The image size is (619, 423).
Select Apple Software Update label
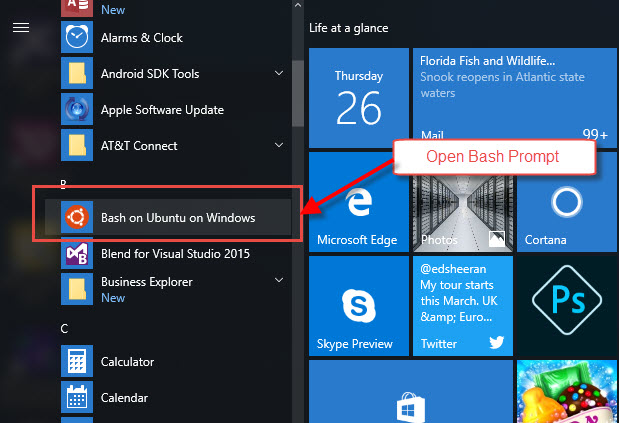coord(162,110)
